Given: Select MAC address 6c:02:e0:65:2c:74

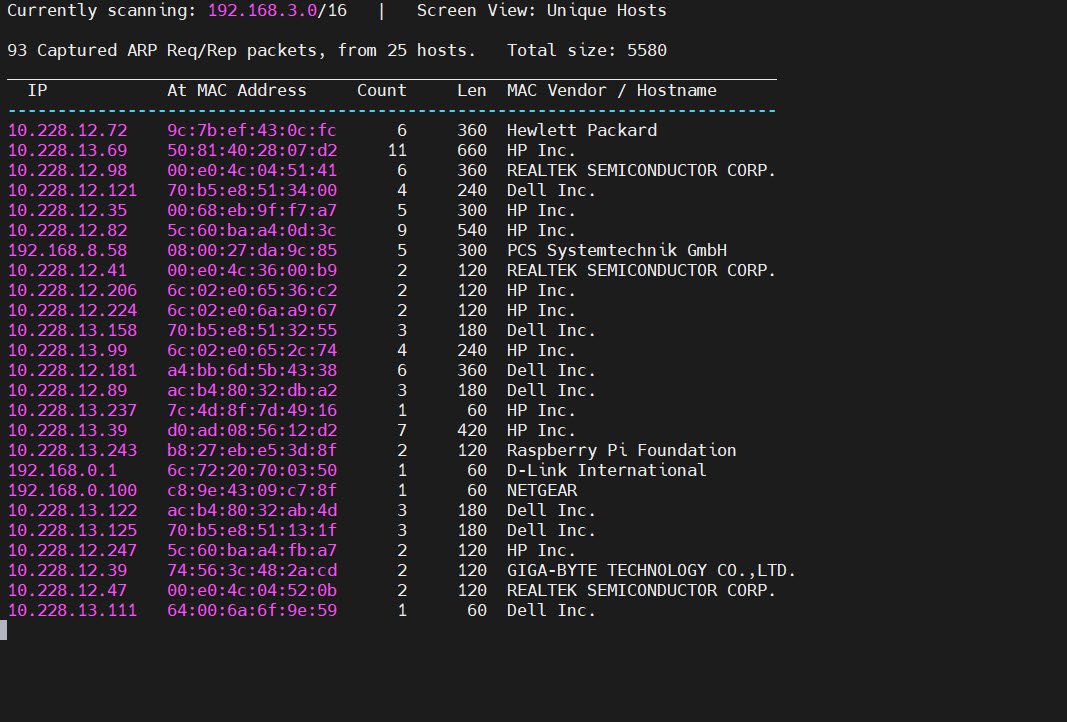Looking at the screenshot, I should tap(252, 350).
